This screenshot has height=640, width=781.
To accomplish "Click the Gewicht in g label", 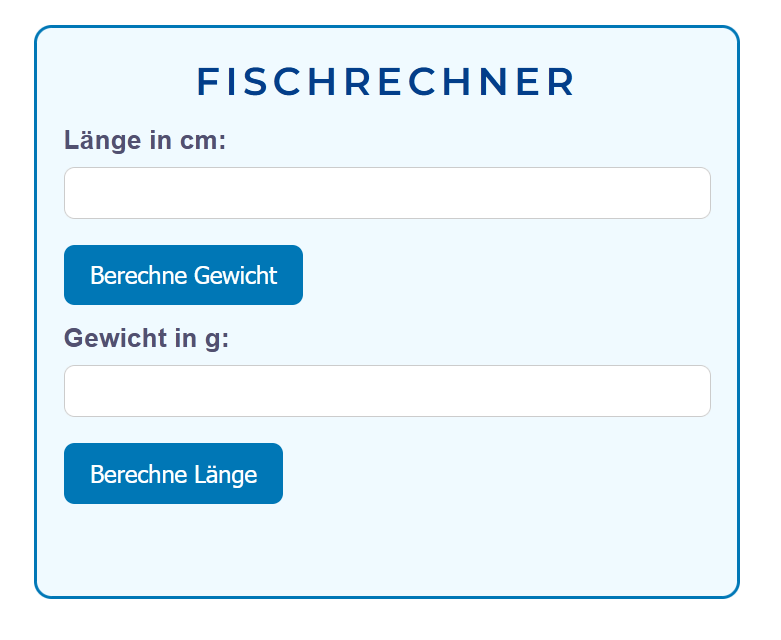I will coord(146,338).
